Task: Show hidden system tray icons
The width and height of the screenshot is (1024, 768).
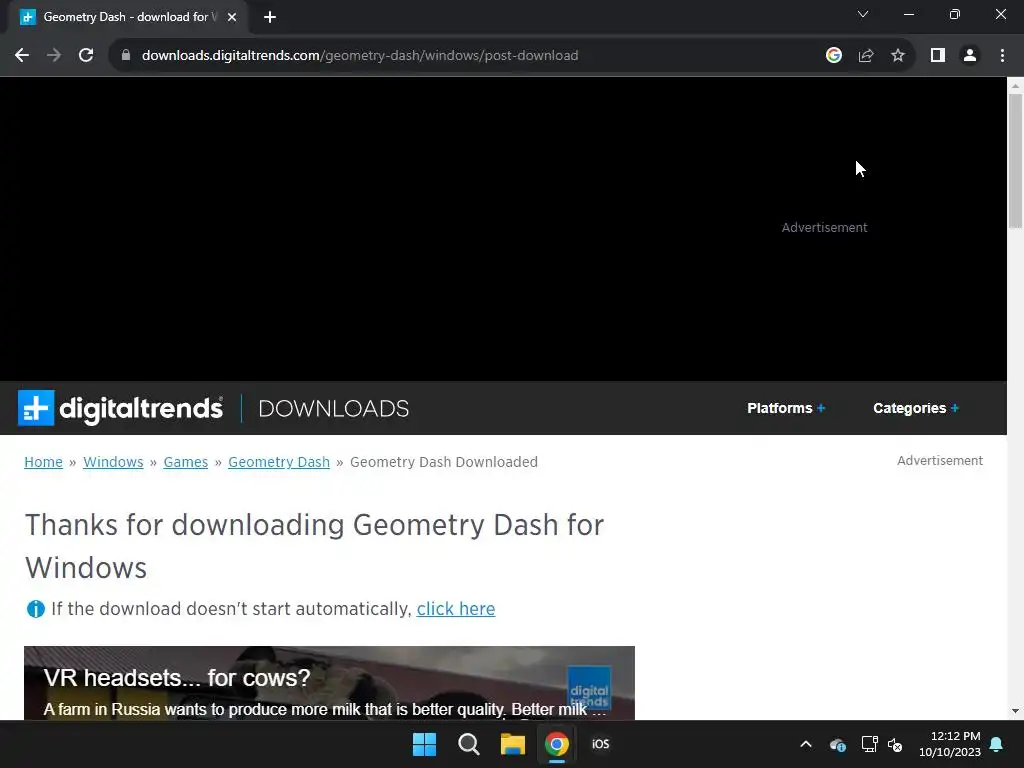Action: (806, 744)
